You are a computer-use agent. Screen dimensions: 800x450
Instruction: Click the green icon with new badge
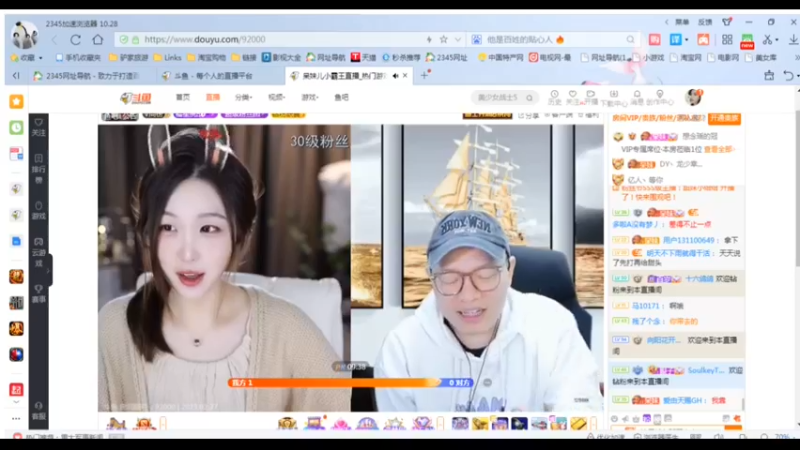747,41
